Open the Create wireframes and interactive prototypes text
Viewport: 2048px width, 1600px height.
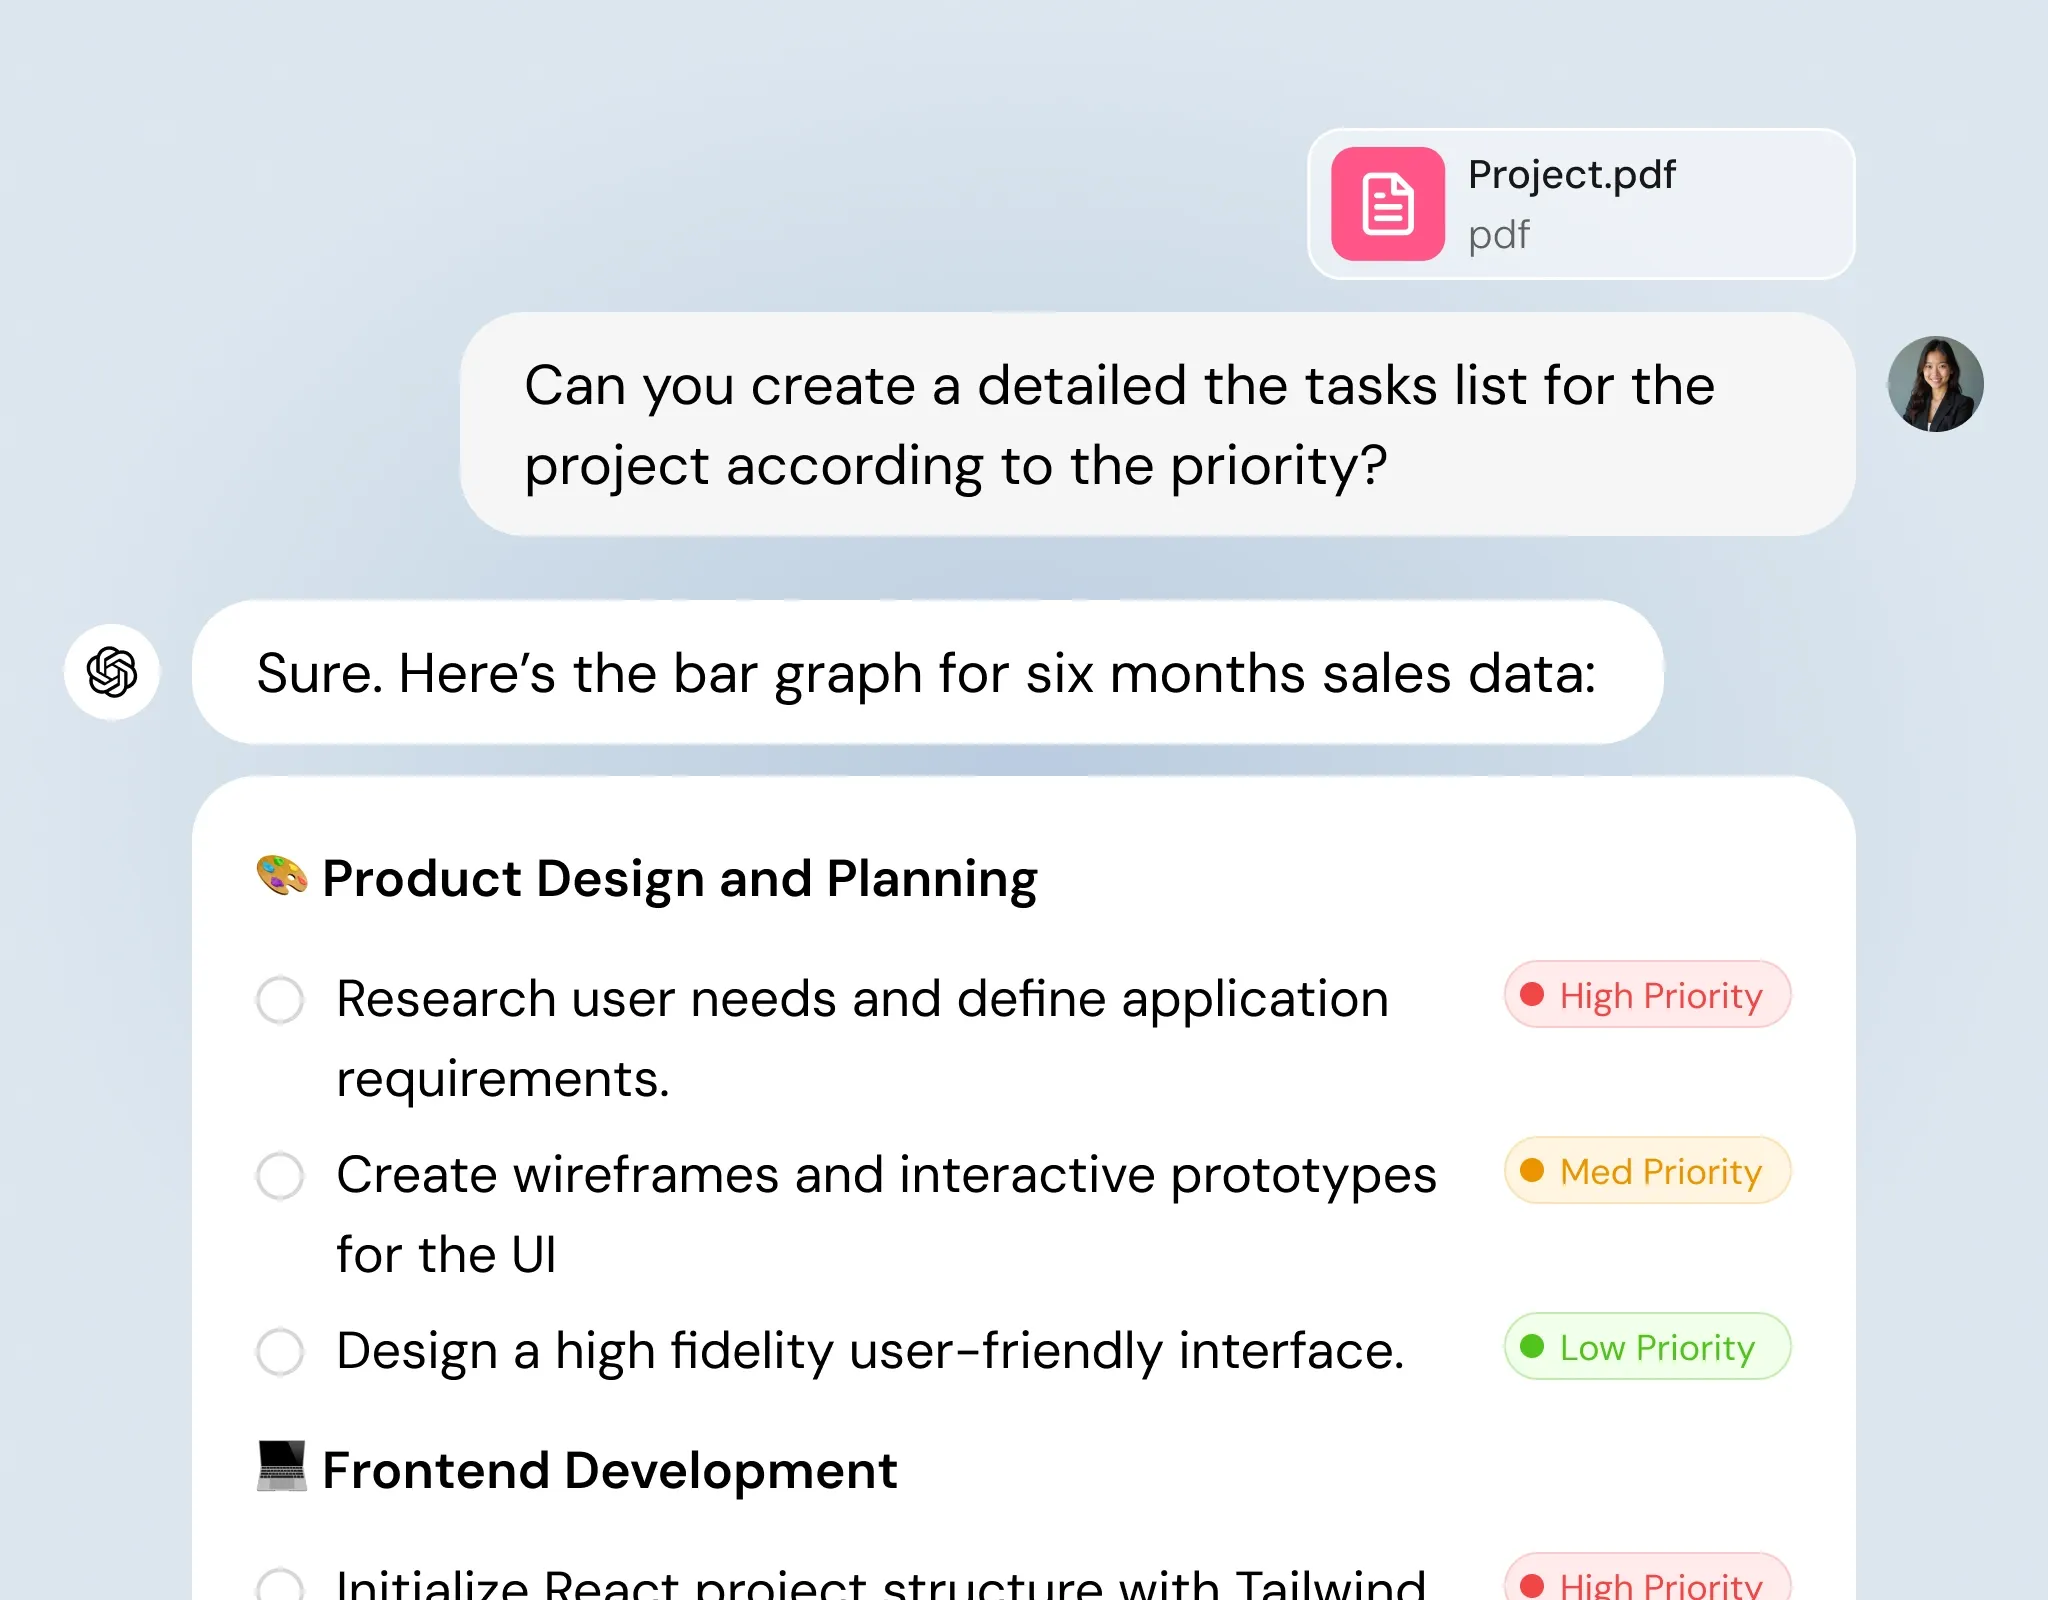pos(885,1176)
